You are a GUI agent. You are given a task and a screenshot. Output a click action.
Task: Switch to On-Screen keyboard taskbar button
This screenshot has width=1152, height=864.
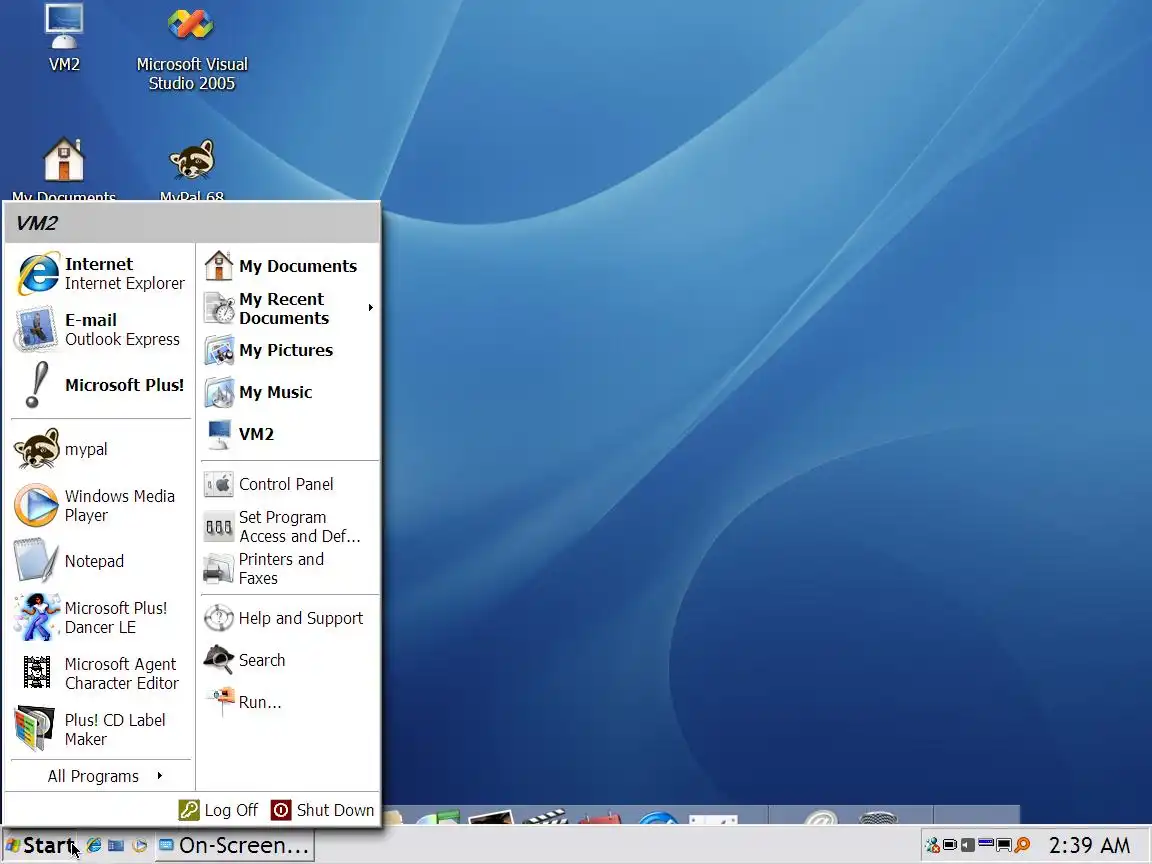coord(234,845)
